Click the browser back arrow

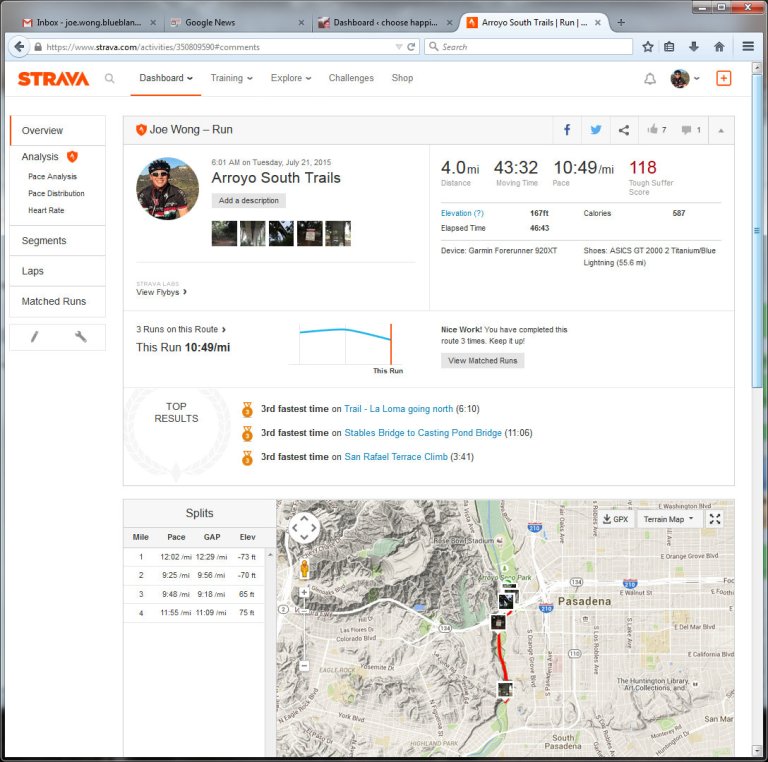click(19, 47)
